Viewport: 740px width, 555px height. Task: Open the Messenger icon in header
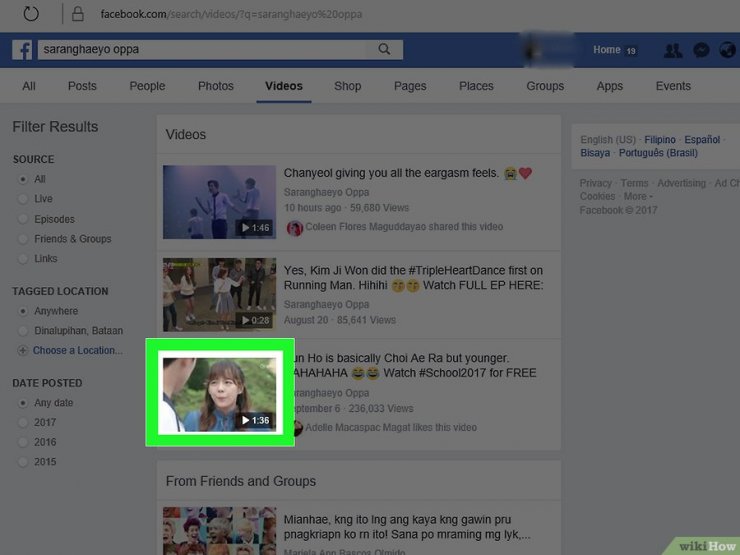[x=701, y=50]
